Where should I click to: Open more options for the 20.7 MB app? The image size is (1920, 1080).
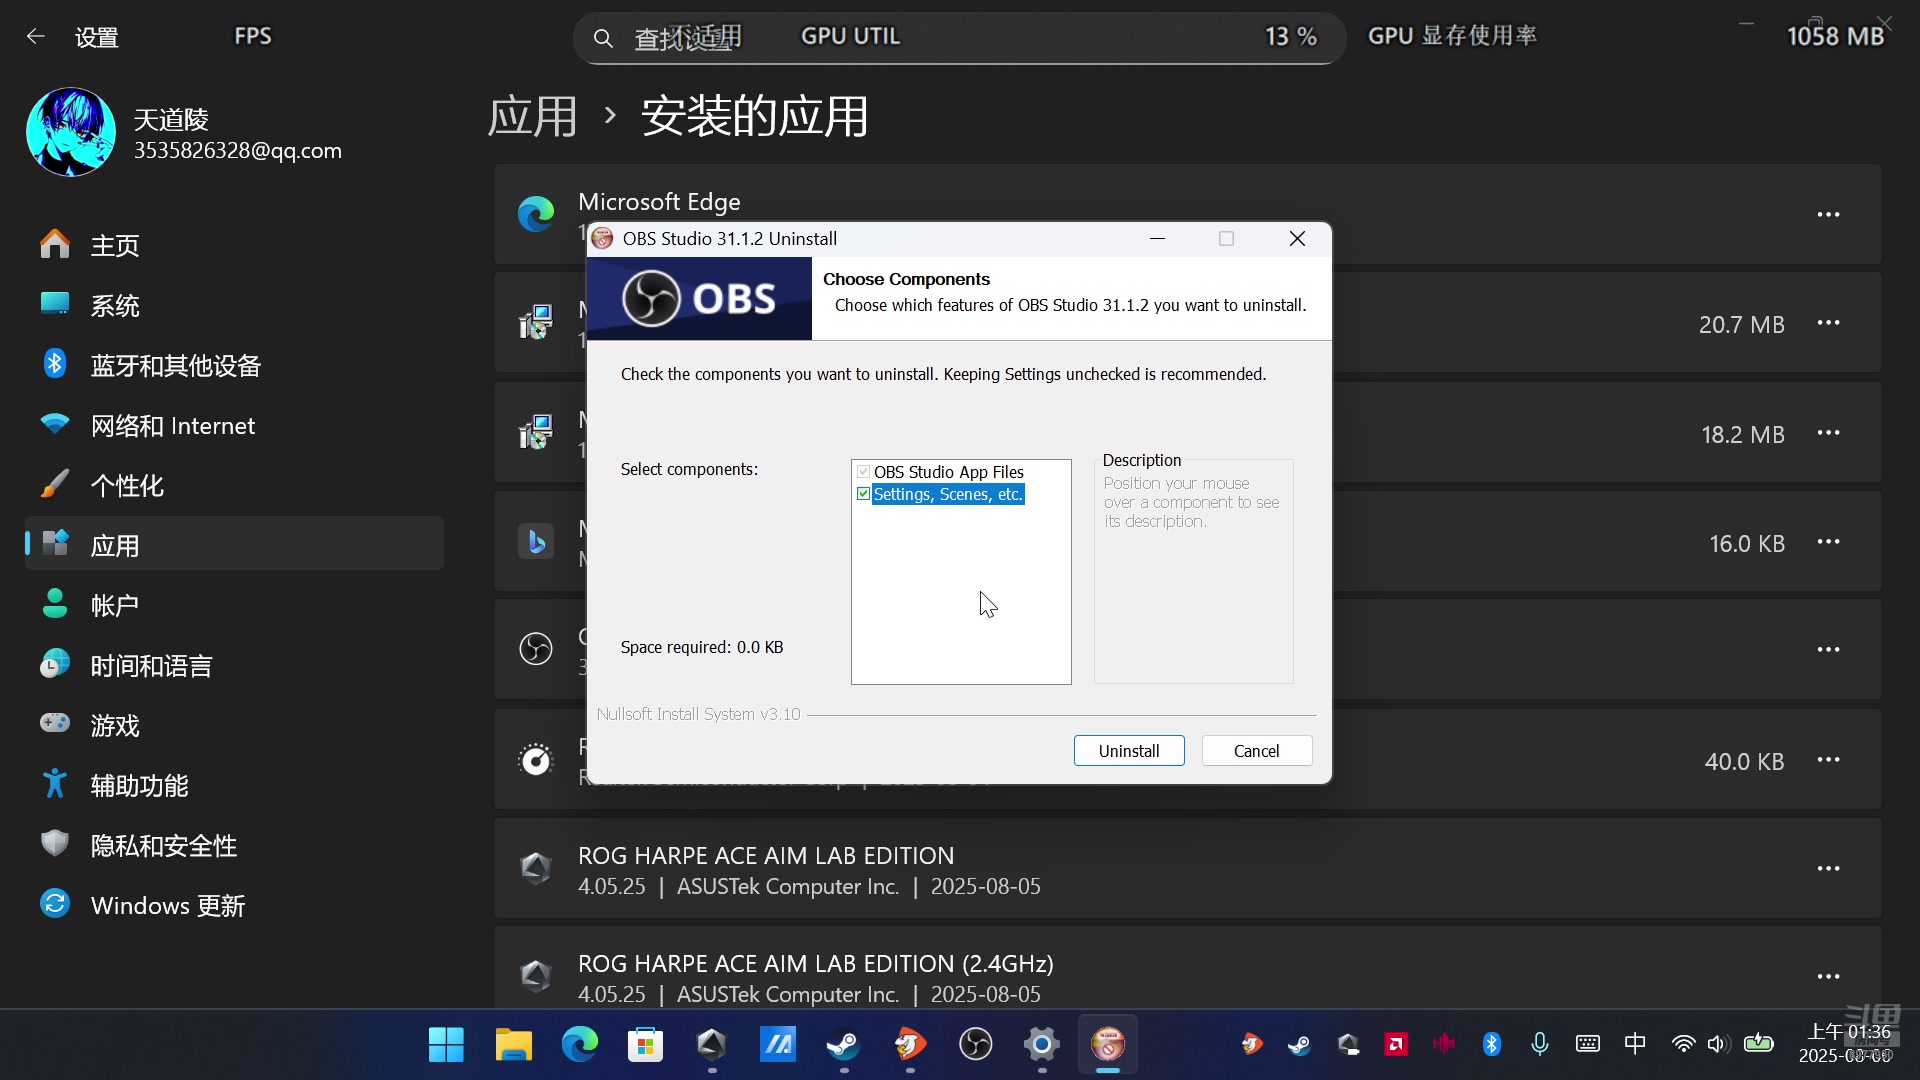[1828, 323]
